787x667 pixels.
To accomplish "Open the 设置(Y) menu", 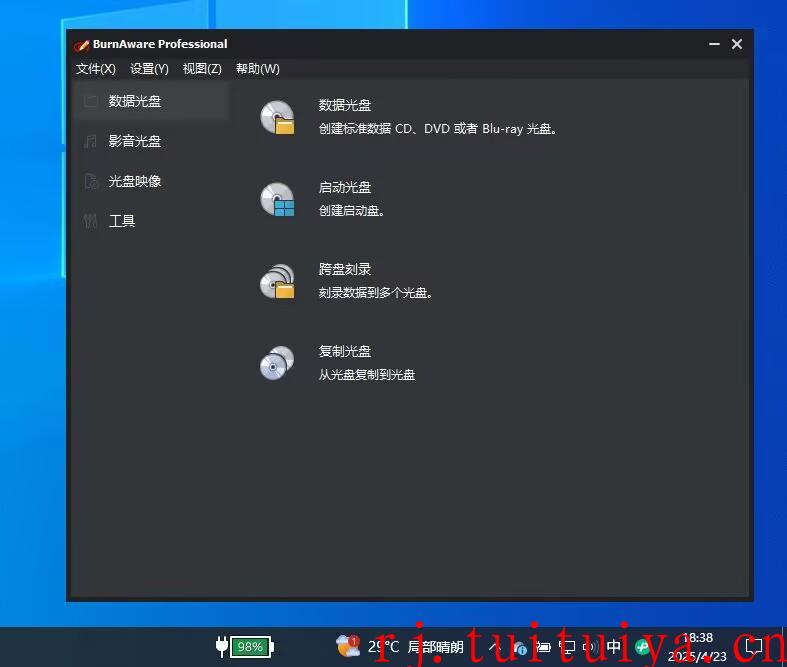I will point(149,69).
